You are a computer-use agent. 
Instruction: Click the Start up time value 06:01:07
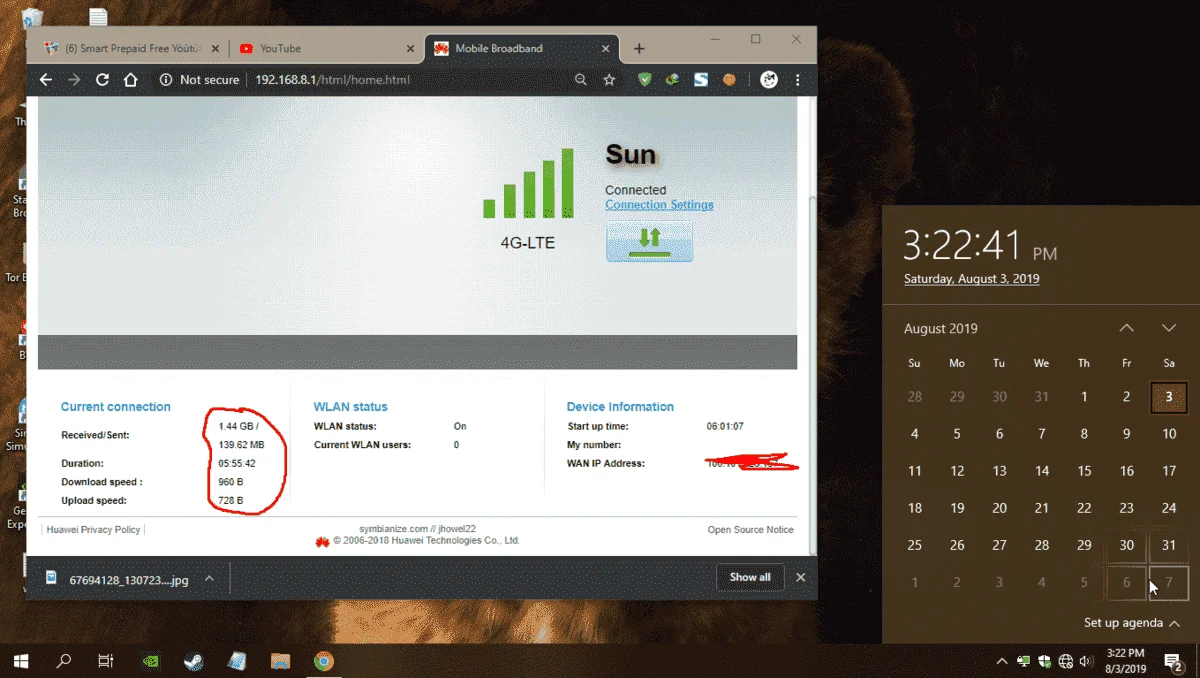click(x=725, y=426)
